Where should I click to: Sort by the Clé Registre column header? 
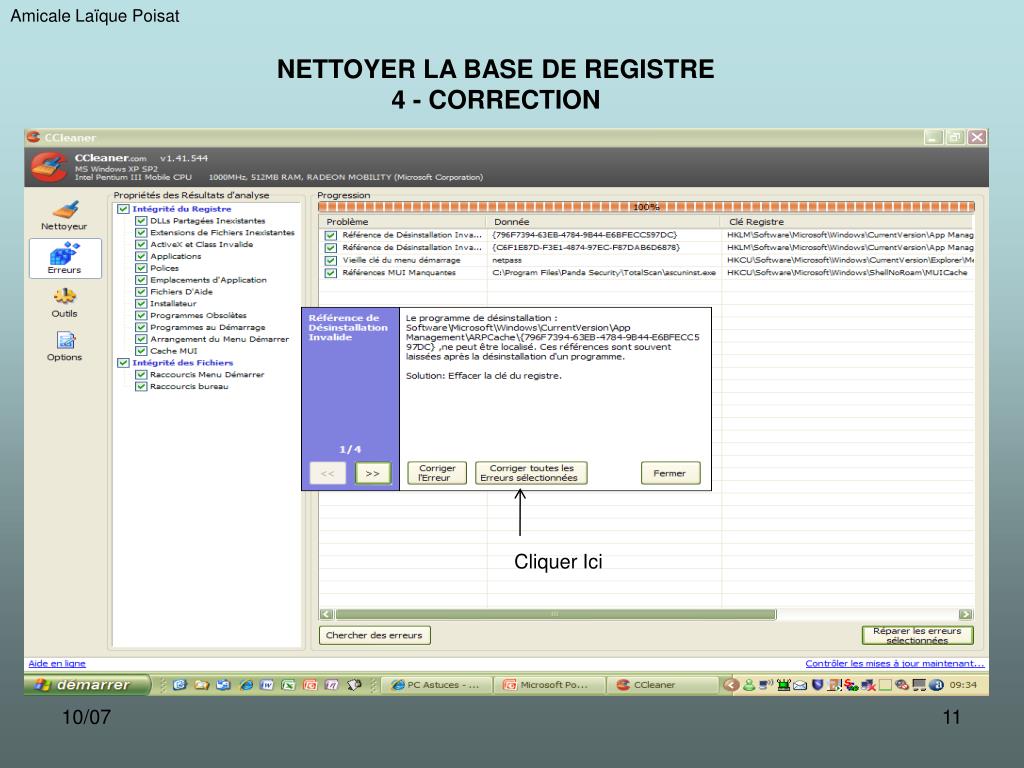tap(848, 222)
